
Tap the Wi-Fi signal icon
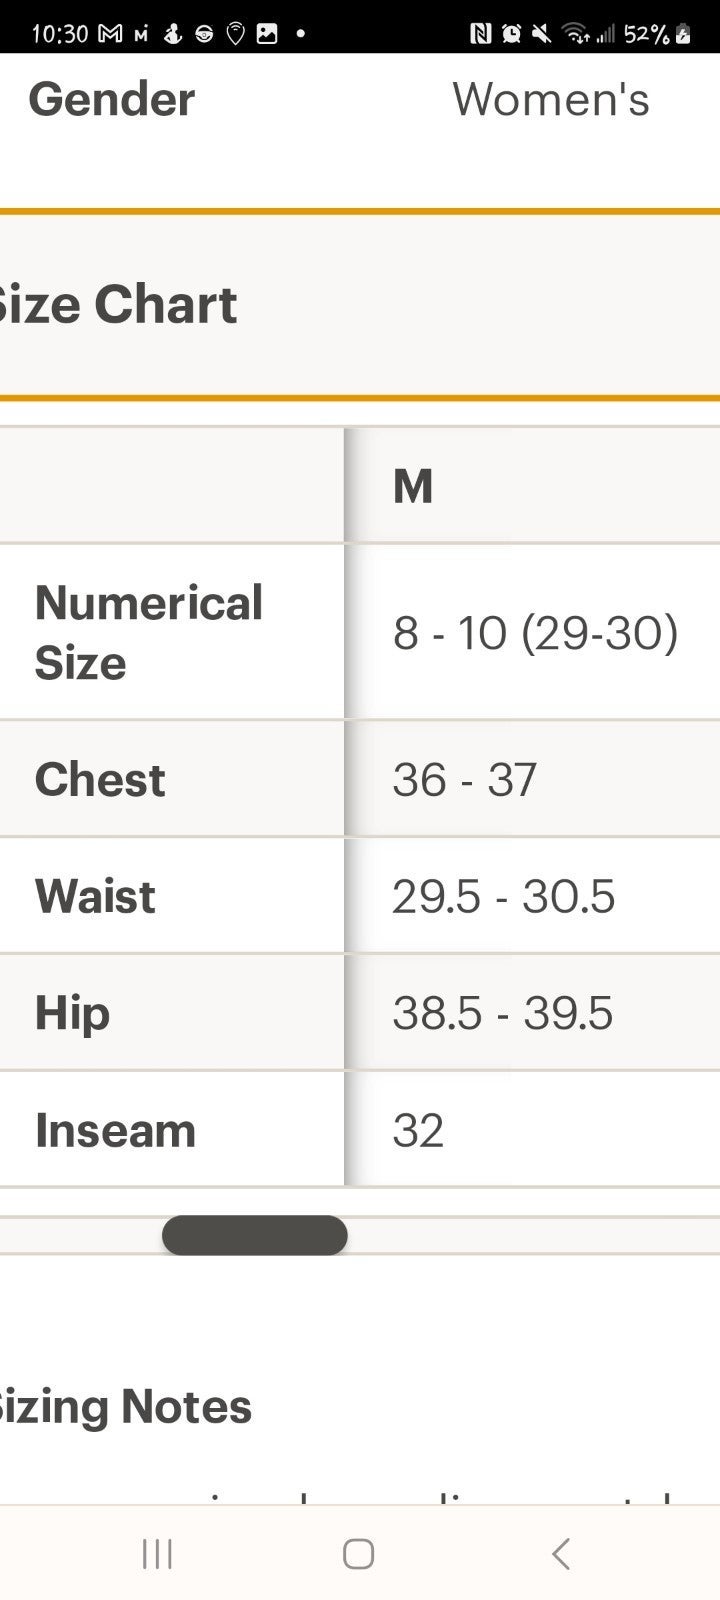(576, 34)
